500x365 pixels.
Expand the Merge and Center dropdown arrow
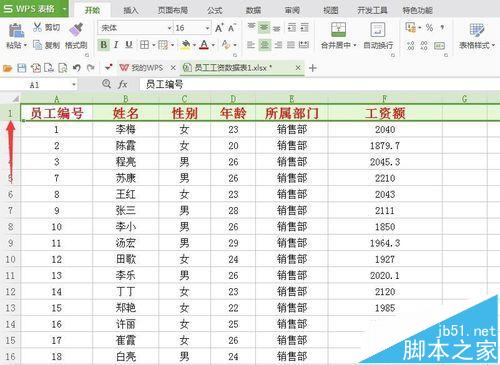(355, 45)
